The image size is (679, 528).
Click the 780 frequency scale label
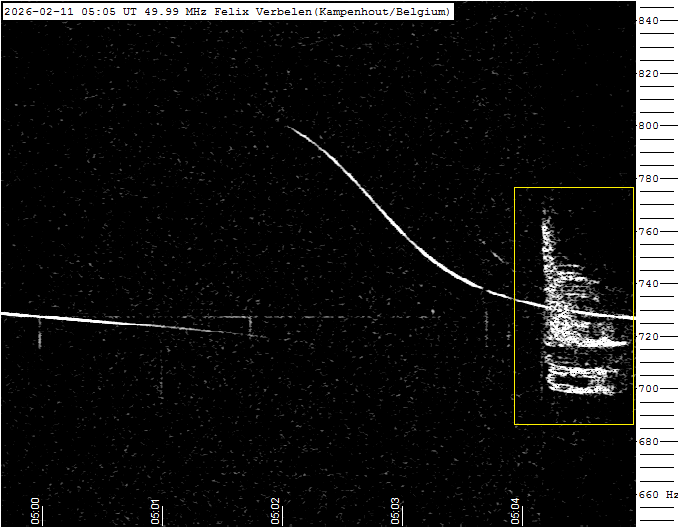[x=648, y=179]
